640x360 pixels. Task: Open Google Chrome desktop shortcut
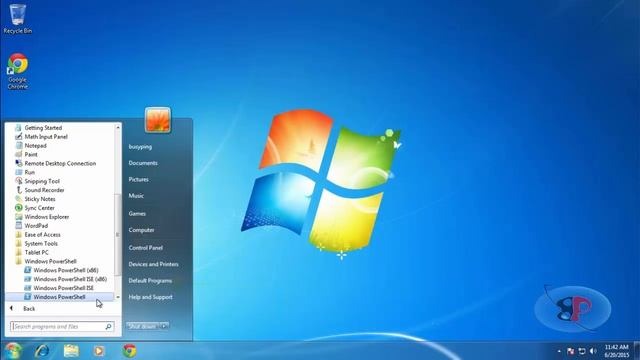coord(18,71)
